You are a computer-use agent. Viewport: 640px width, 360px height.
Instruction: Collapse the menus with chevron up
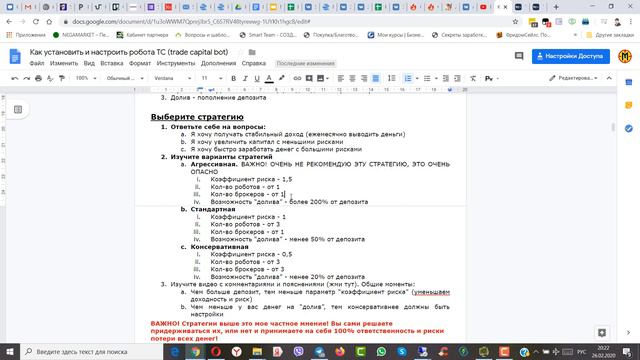tap(609, 78)
